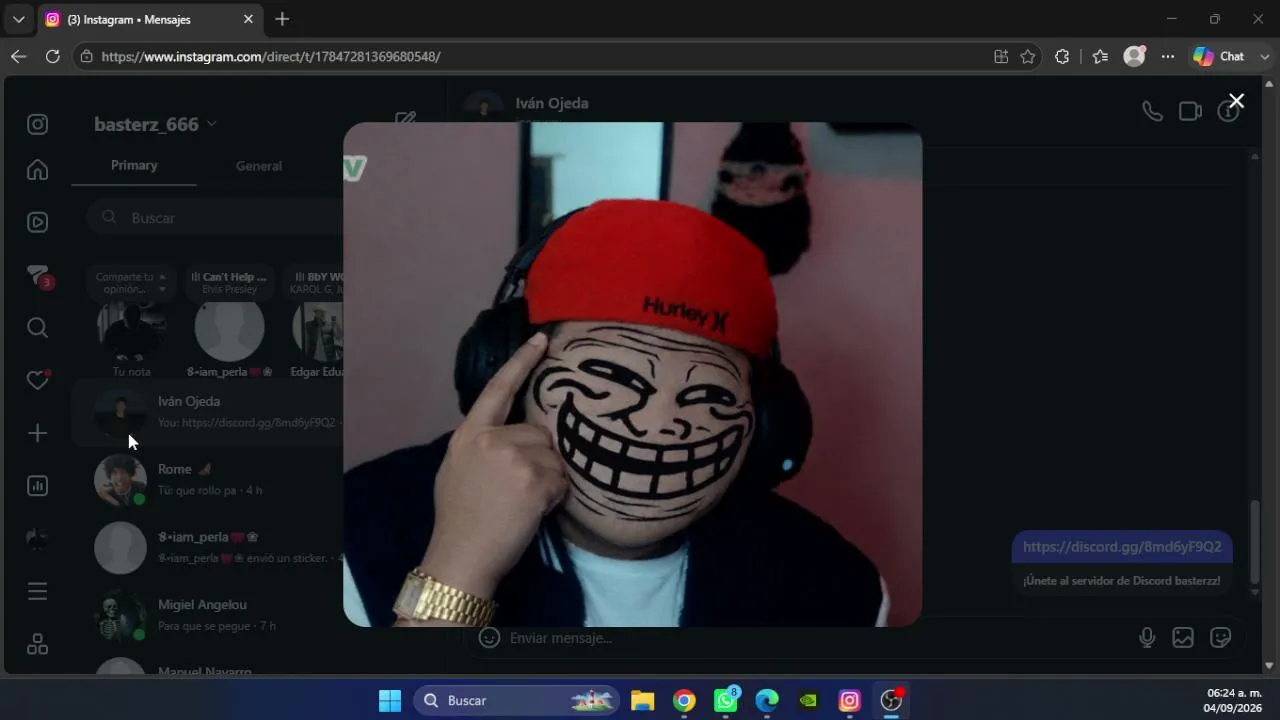Start video call camera icon
This screenshot has height=720, width=1280.
tap(1190, 111)
